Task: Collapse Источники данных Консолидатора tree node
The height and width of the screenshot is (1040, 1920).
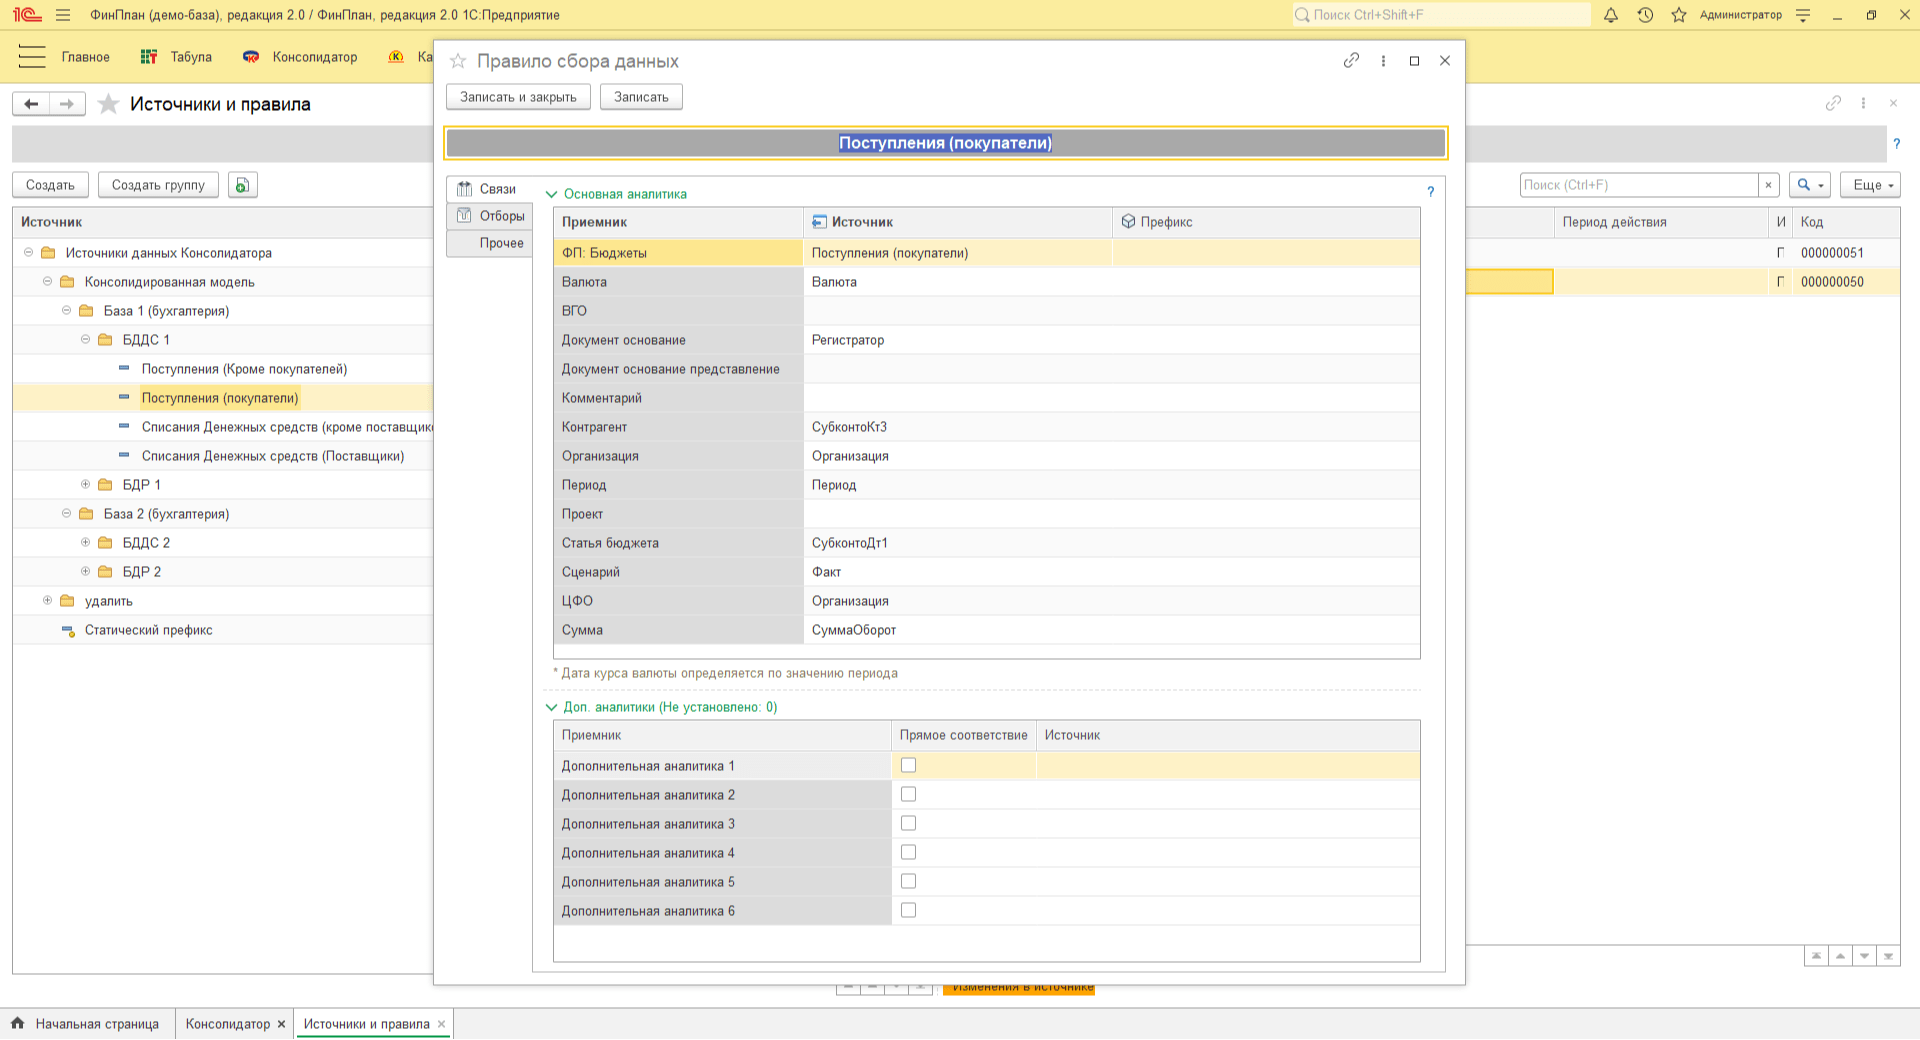Action: 29,253
